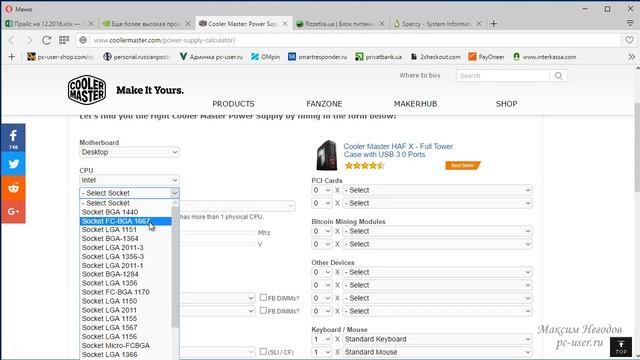Close the Cooler Master Power Supply tab

(285, 24)
